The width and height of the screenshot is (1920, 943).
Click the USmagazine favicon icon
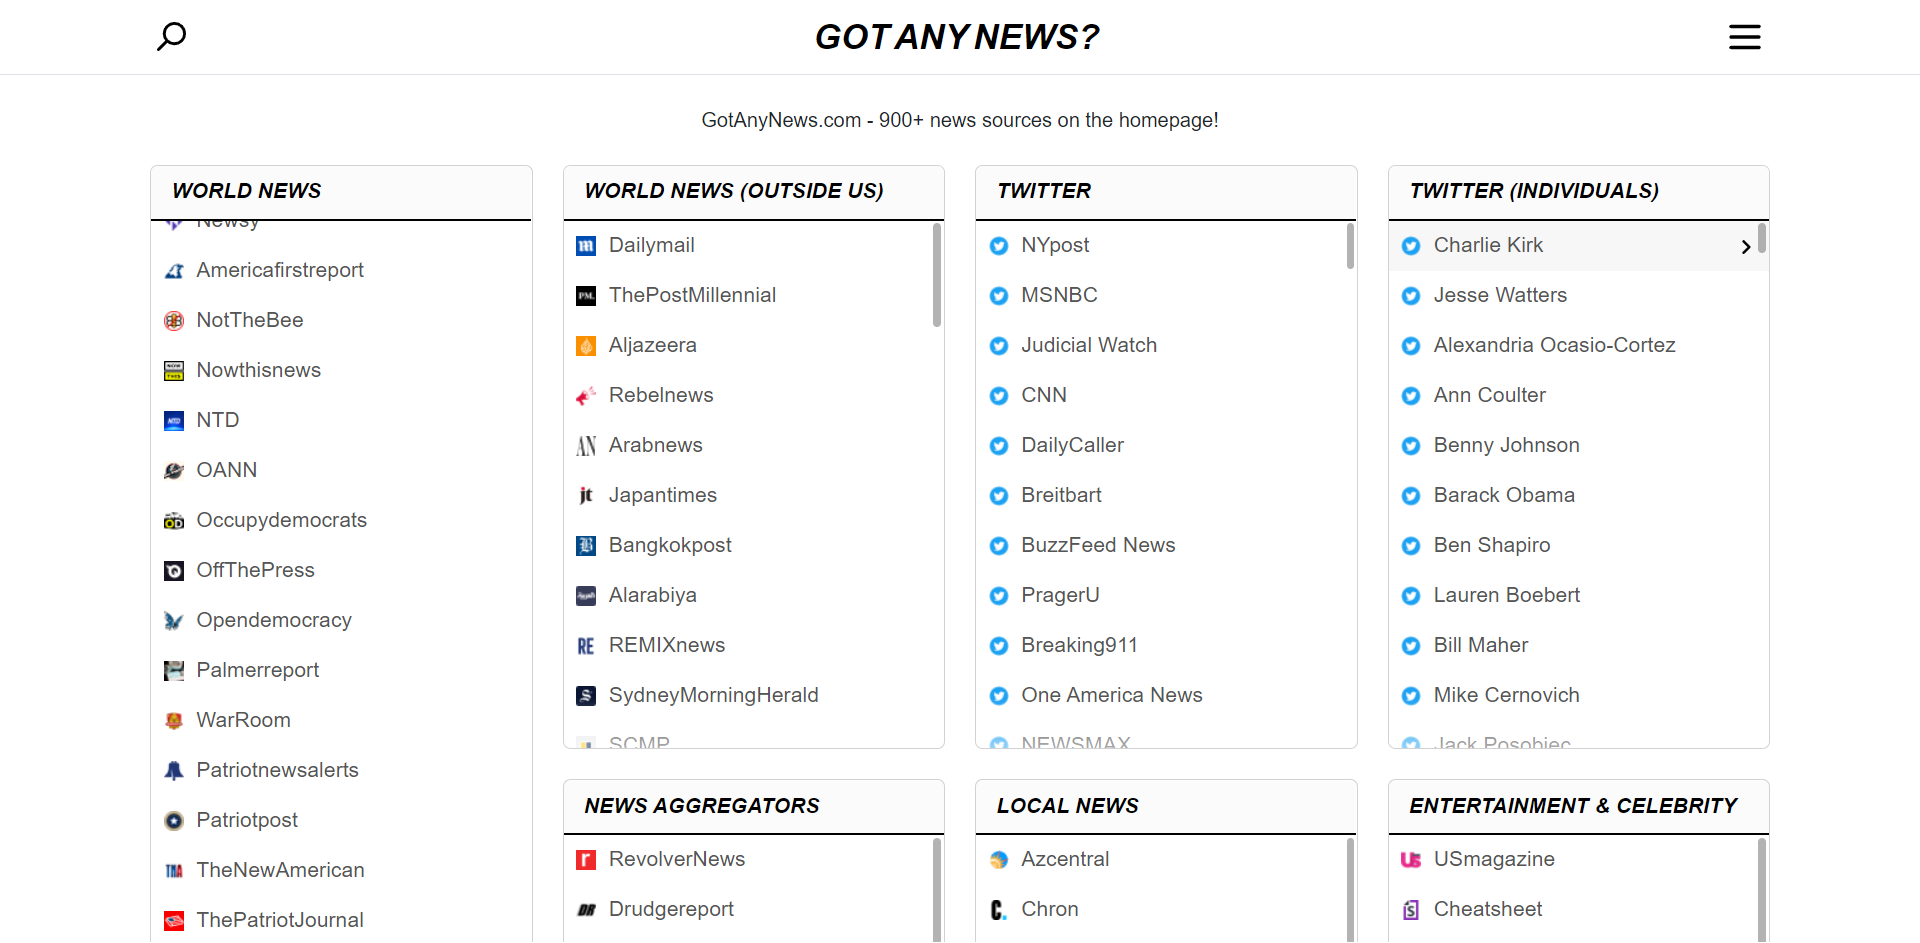[1411, 860]
